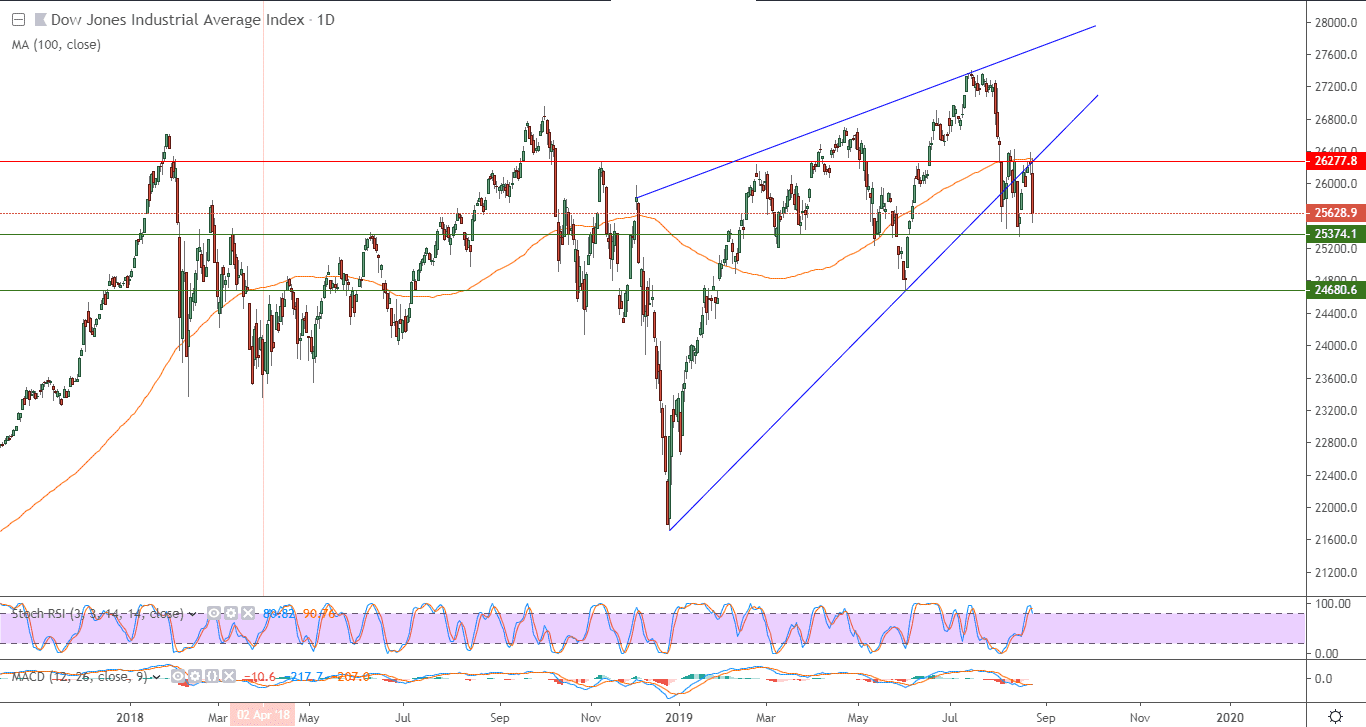Remove the MACD indicator with X
Screen dimensions: 1366x727
pyautogui.click(x=229, y=677)
